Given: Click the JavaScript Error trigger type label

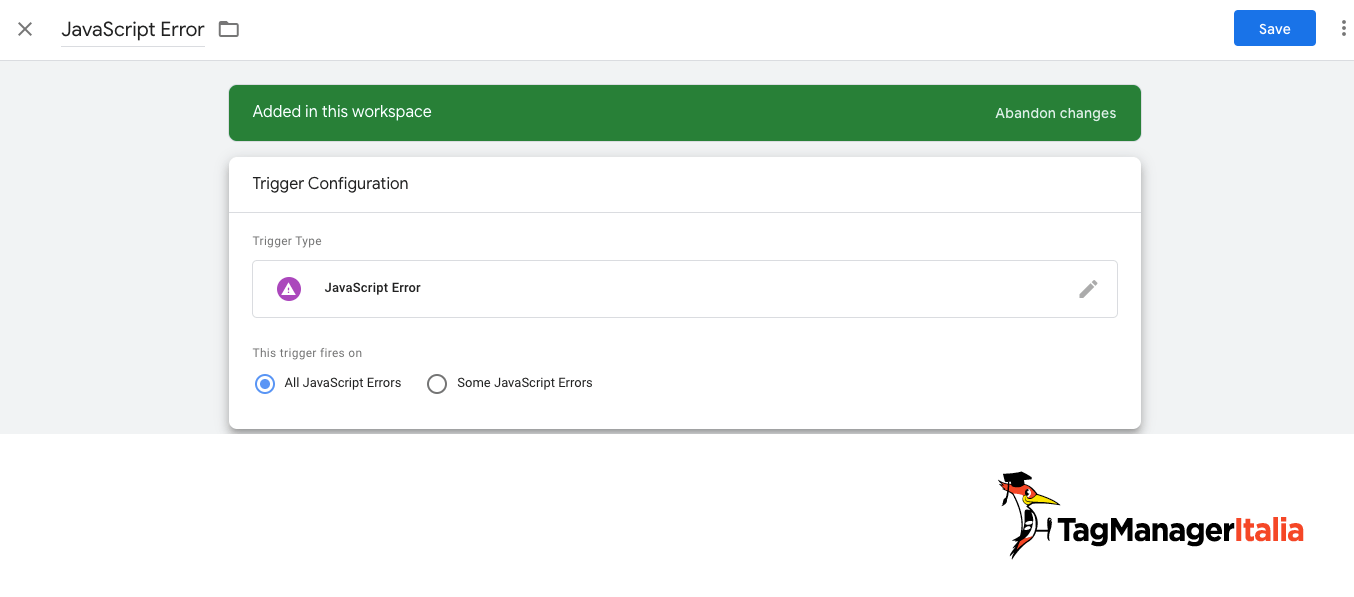Looking at the screenshot, I should point(372,288).
